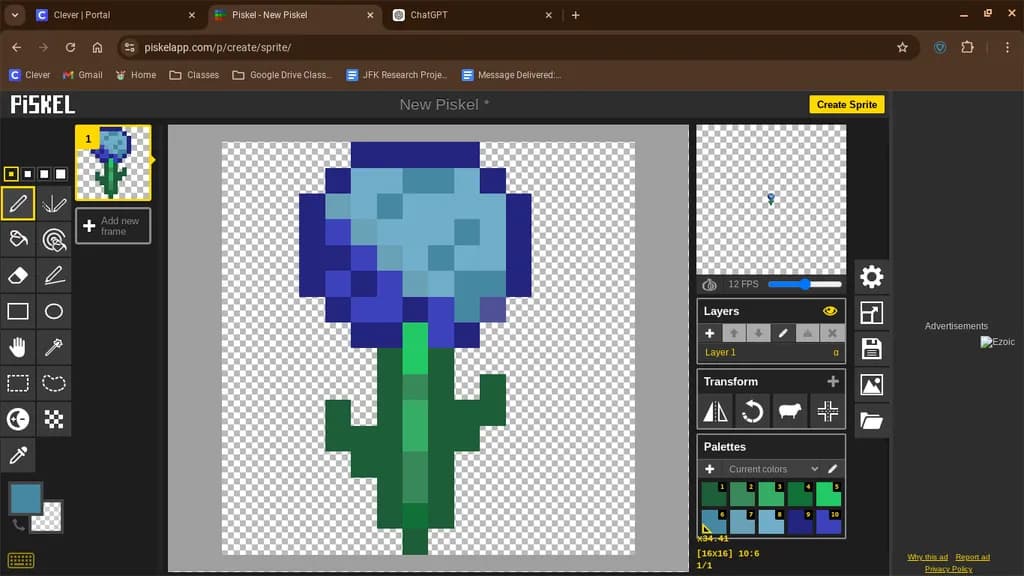Toggle onion skin next to FPS
The height and width of the screenshot is (576, 1024).
(x=710, y=285)
